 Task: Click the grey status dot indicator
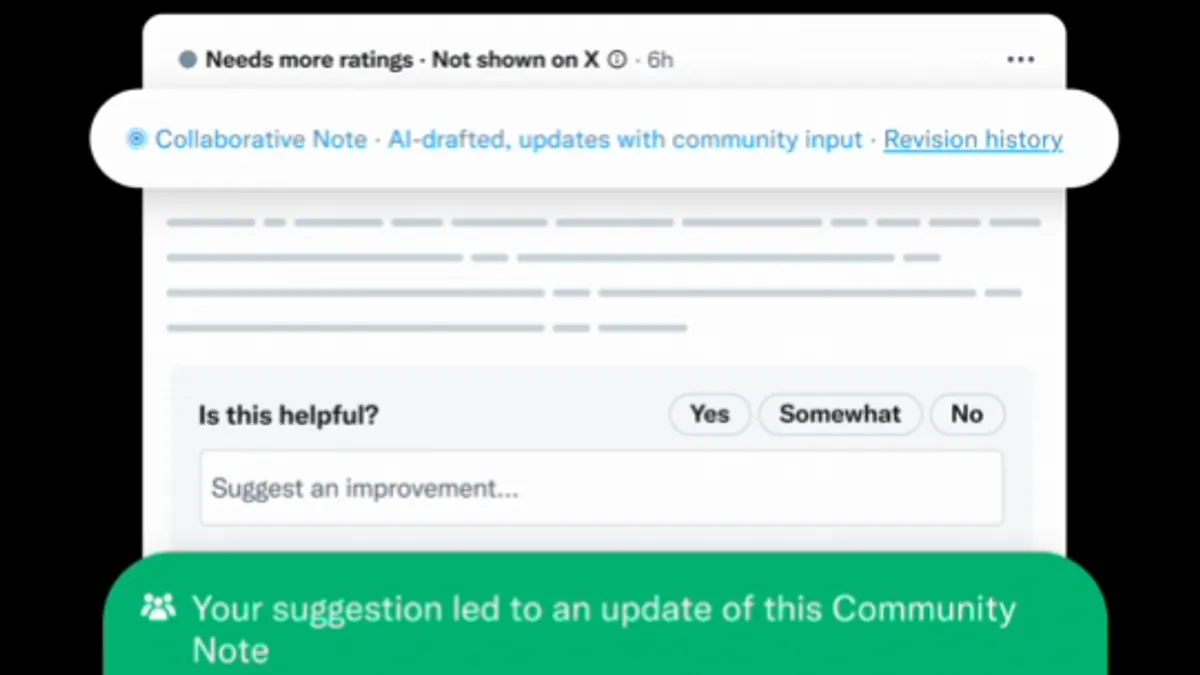point(187,60)
